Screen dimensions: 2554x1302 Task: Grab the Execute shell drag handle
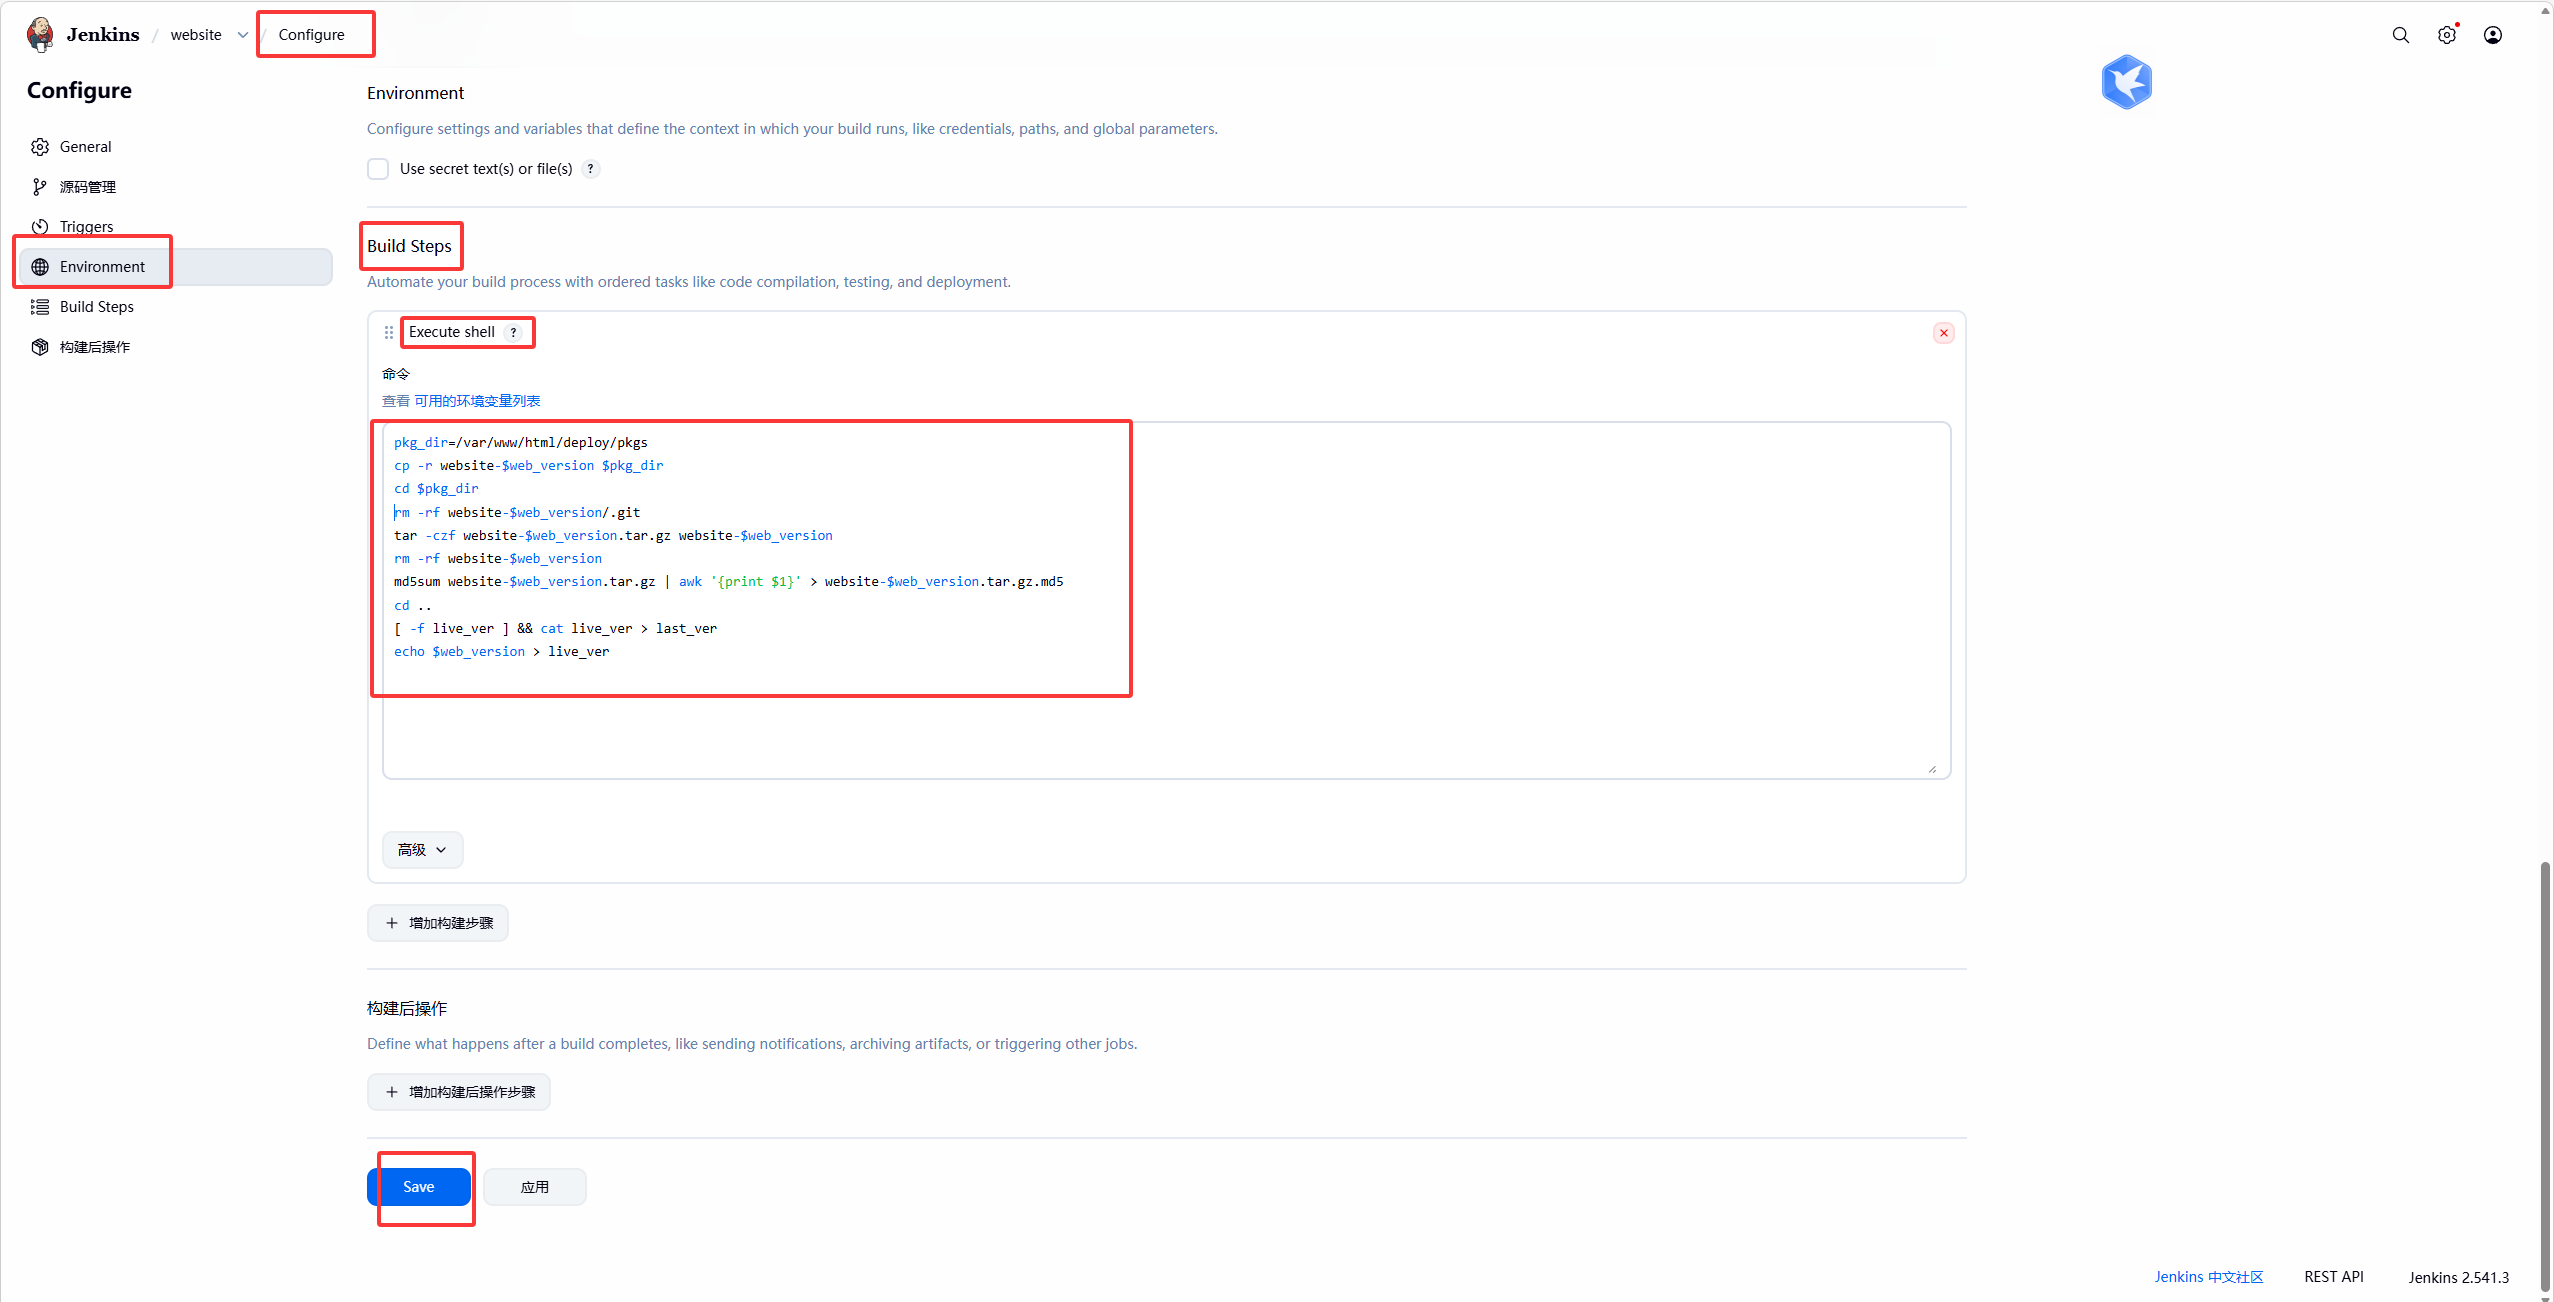click(389, 332)
